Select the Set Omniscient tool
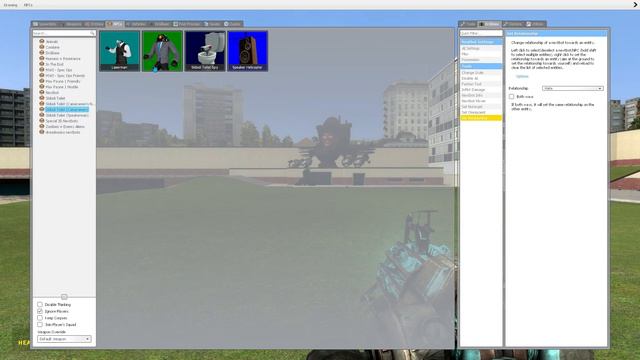Viewport: 640px width, 360px height. click(481, 112)
